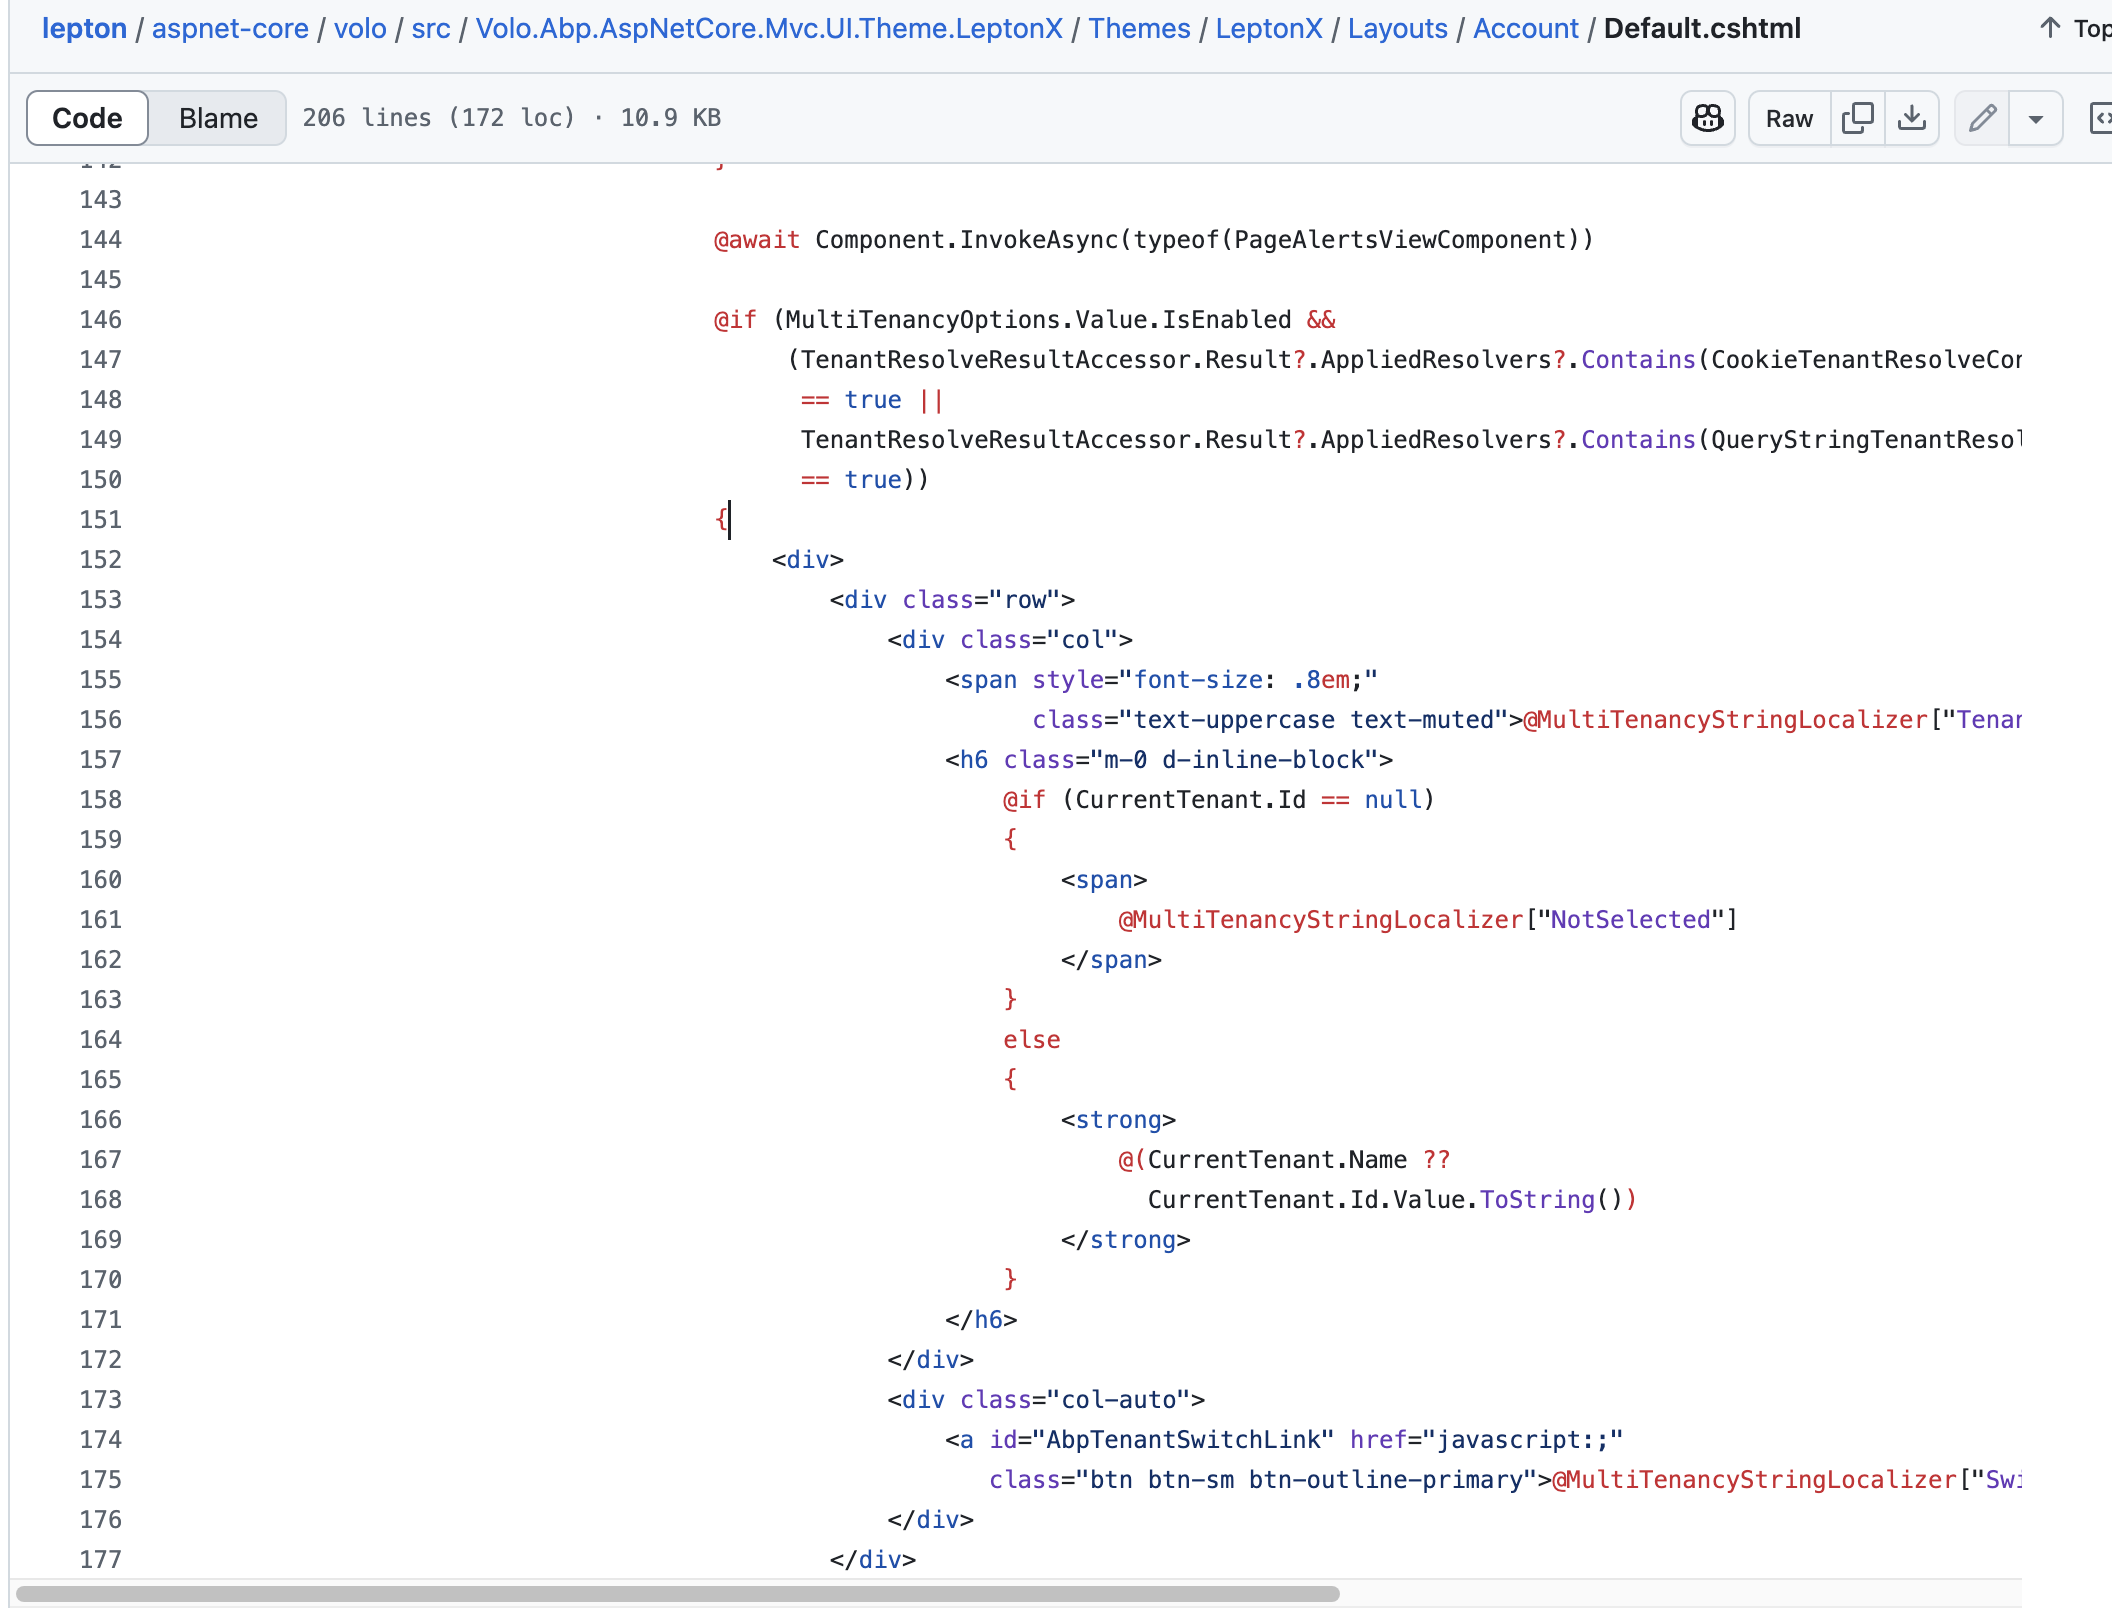Screen dimensions: 2112x1608
Task: Open the Raw file view
Action: tap(1789, 118)
